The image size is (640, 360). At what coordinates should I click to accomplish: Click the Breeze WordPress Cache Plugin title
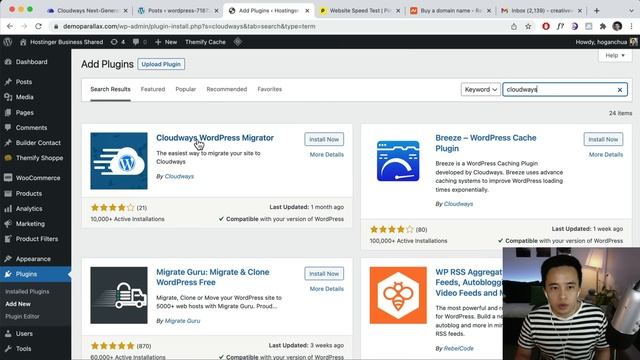486,143
